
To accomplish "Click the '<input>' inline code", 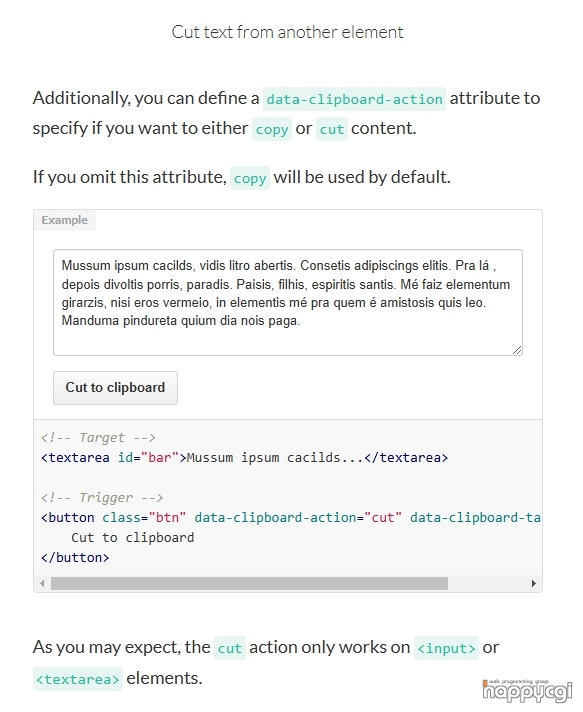I will (x=446, y=648).
